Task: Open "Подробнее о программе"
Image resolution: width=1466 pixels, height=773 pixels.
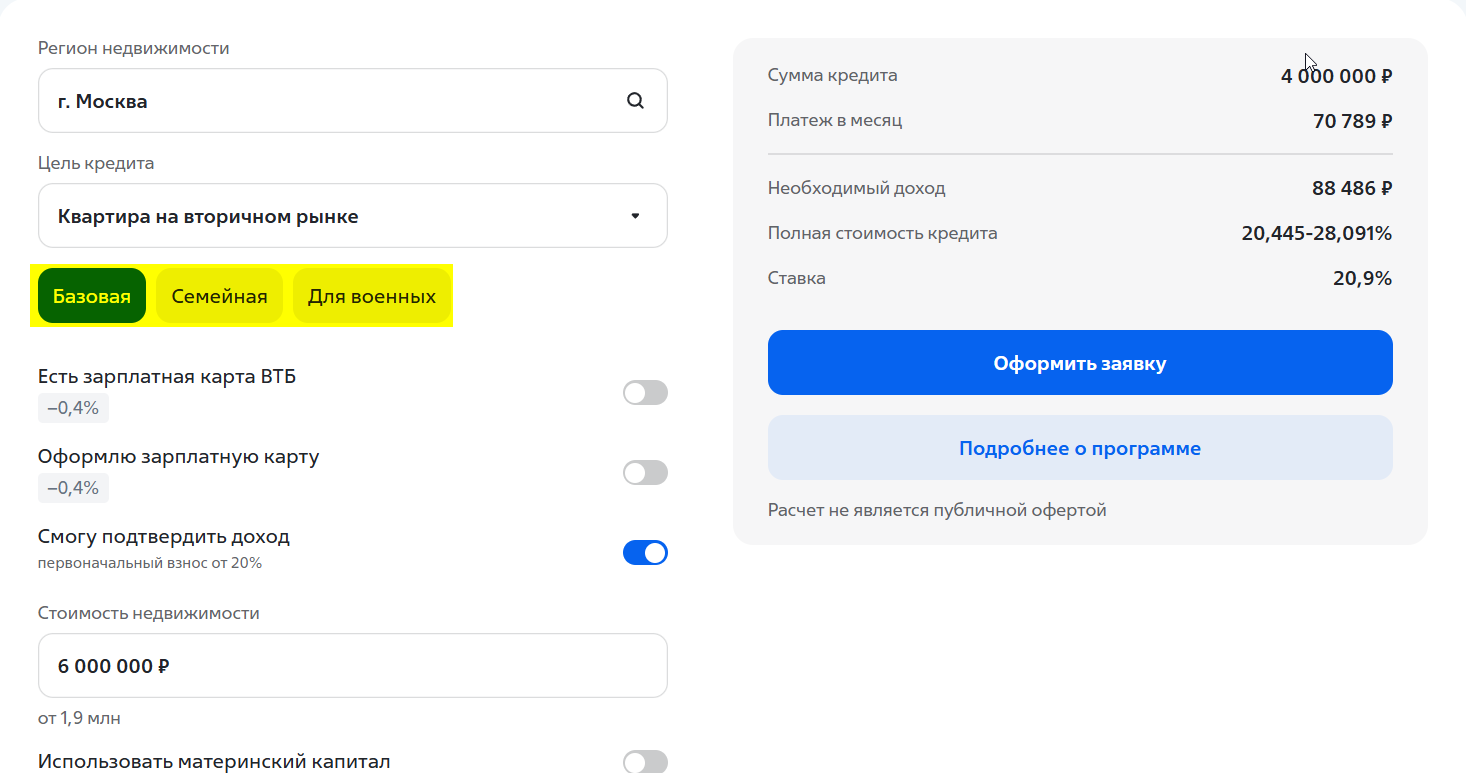Action: [1079, 447]
